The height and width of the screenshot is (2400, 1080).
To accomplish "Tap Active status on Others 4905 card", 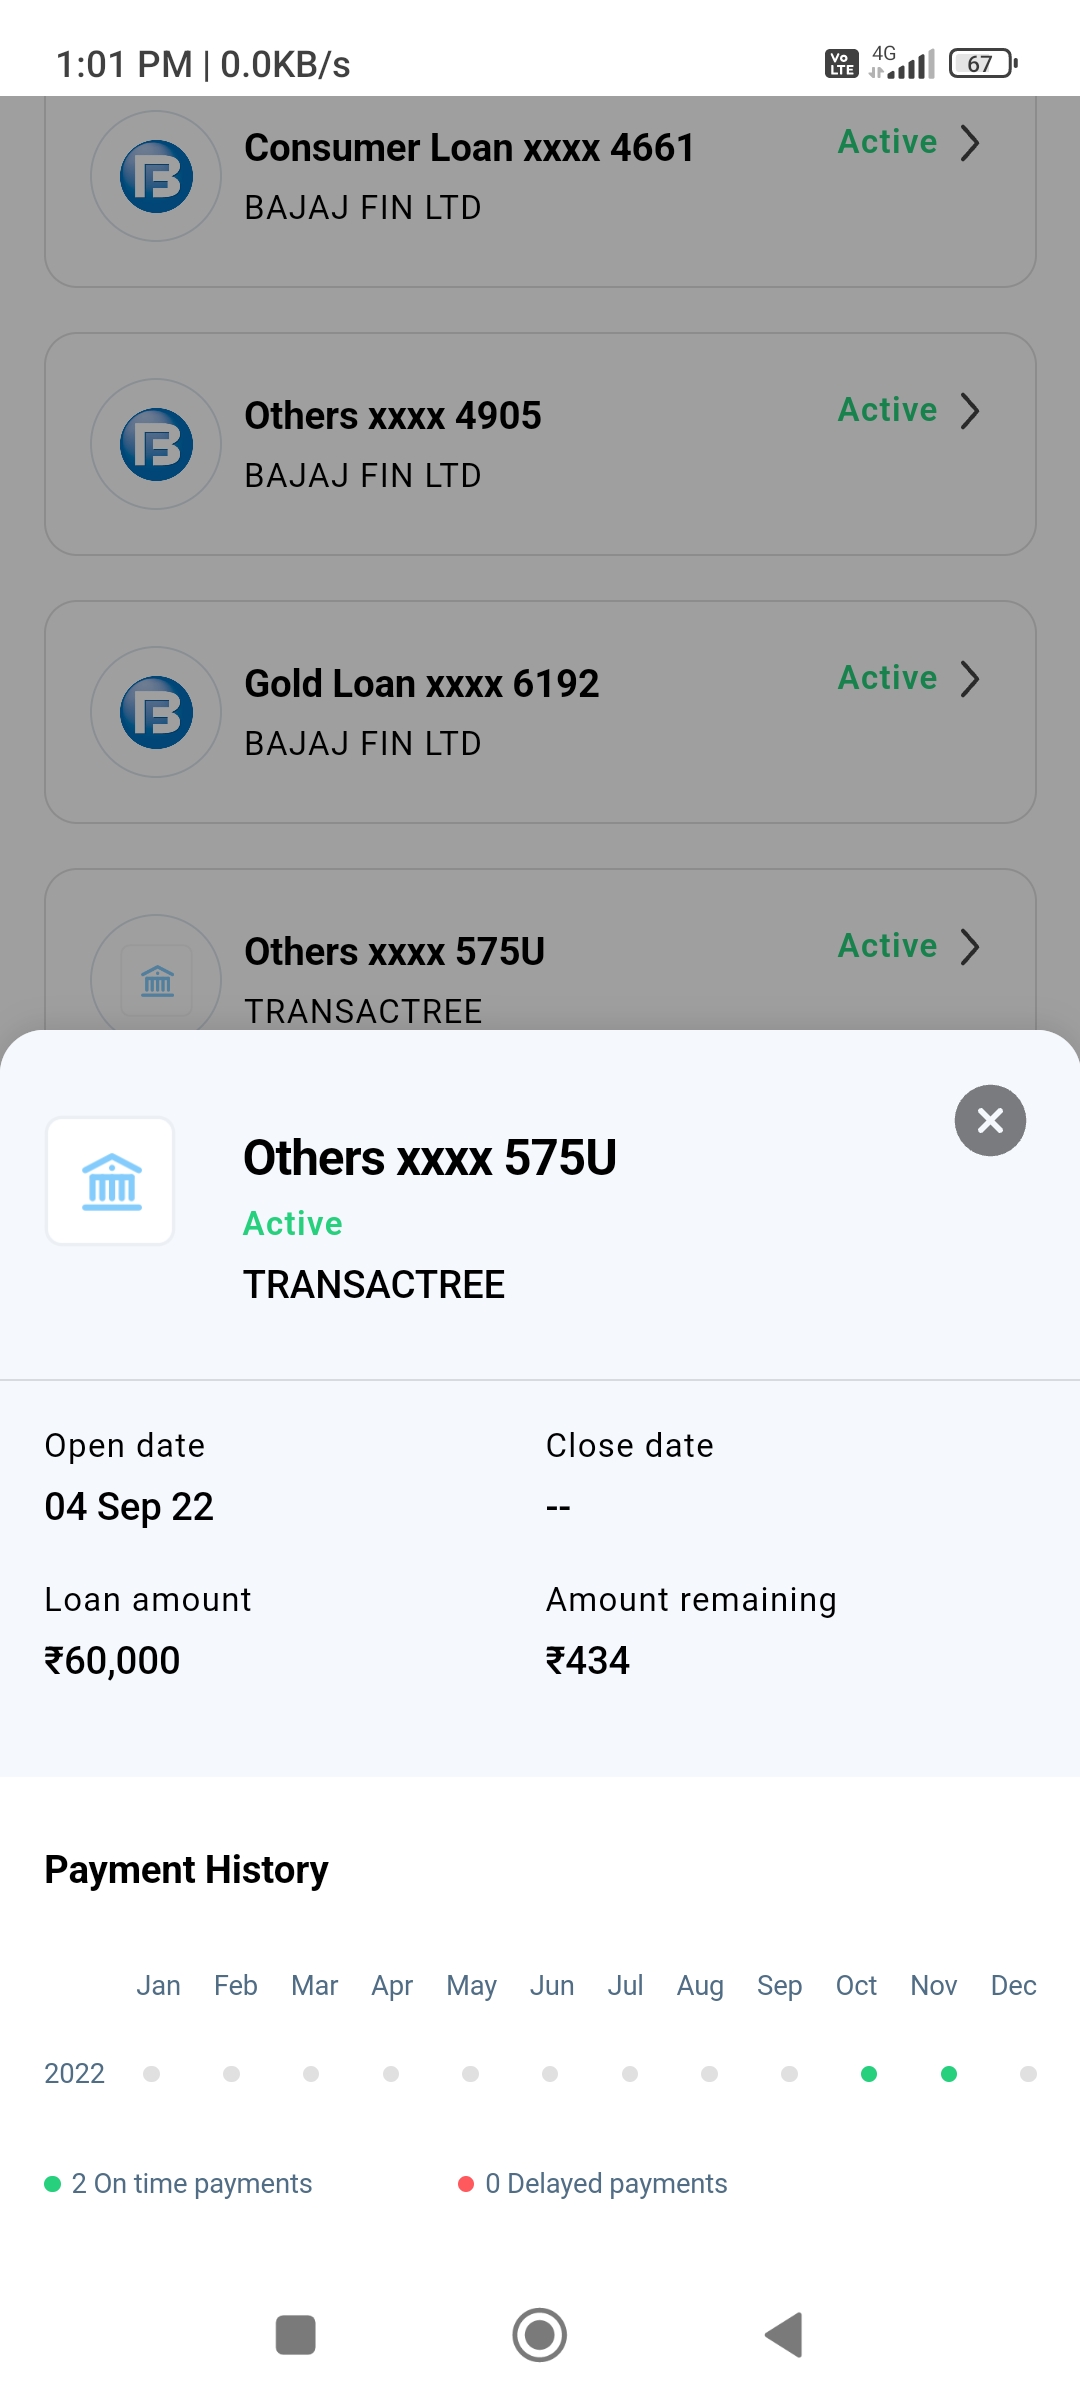I will pyautogui.click(x=887, y=410).
